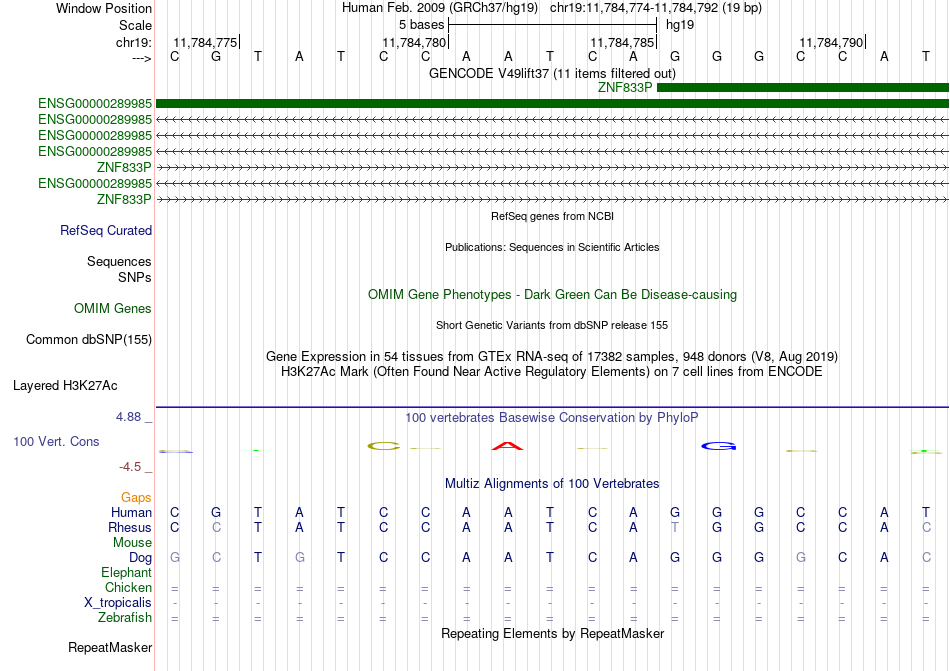Click the short ZNF833P exon block at top right
The image size is (950, 671).
click(x=803, y=88)
